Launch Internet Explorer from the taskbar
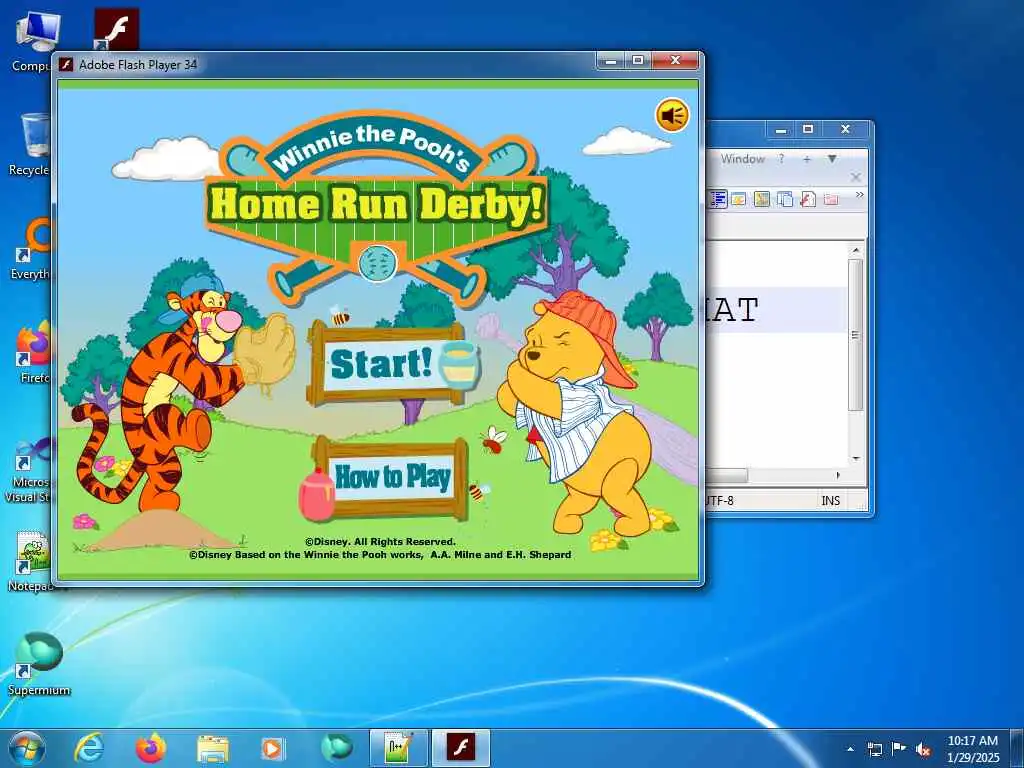This screenshot has height=768, width=1024. click(89, 748)
